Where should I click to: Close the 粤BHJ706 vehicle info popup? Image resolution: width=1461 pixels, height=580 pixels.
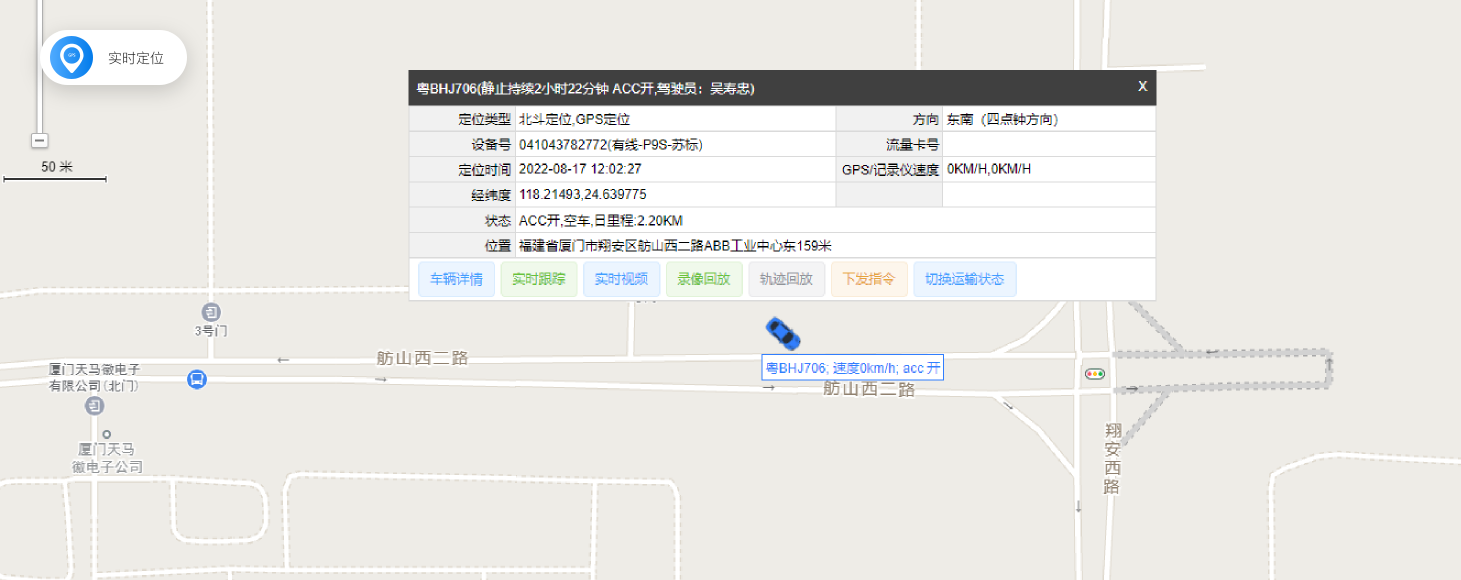coord(1142,87)
